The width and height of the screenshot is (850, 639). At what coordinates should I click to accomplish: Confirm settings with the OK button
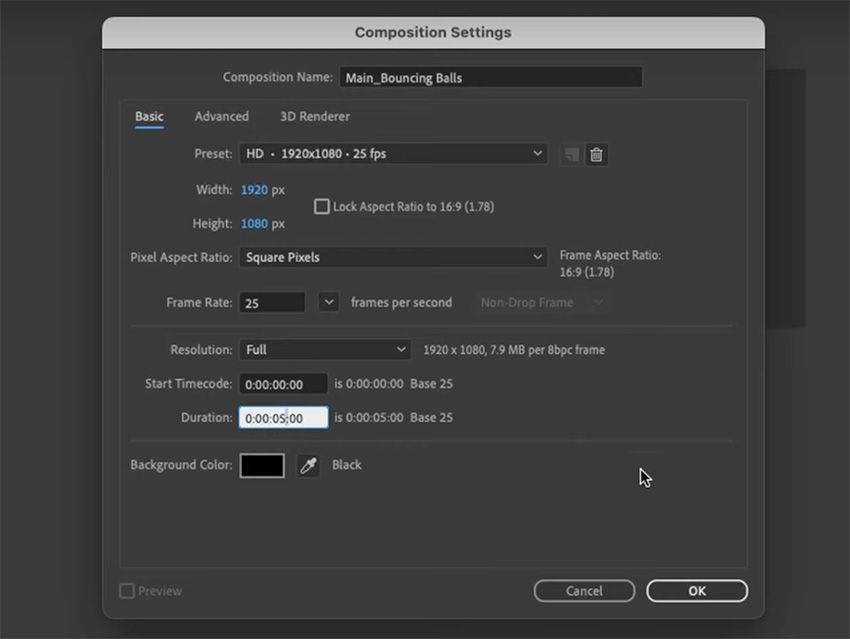pyautogui.click(x=697, y=590)
